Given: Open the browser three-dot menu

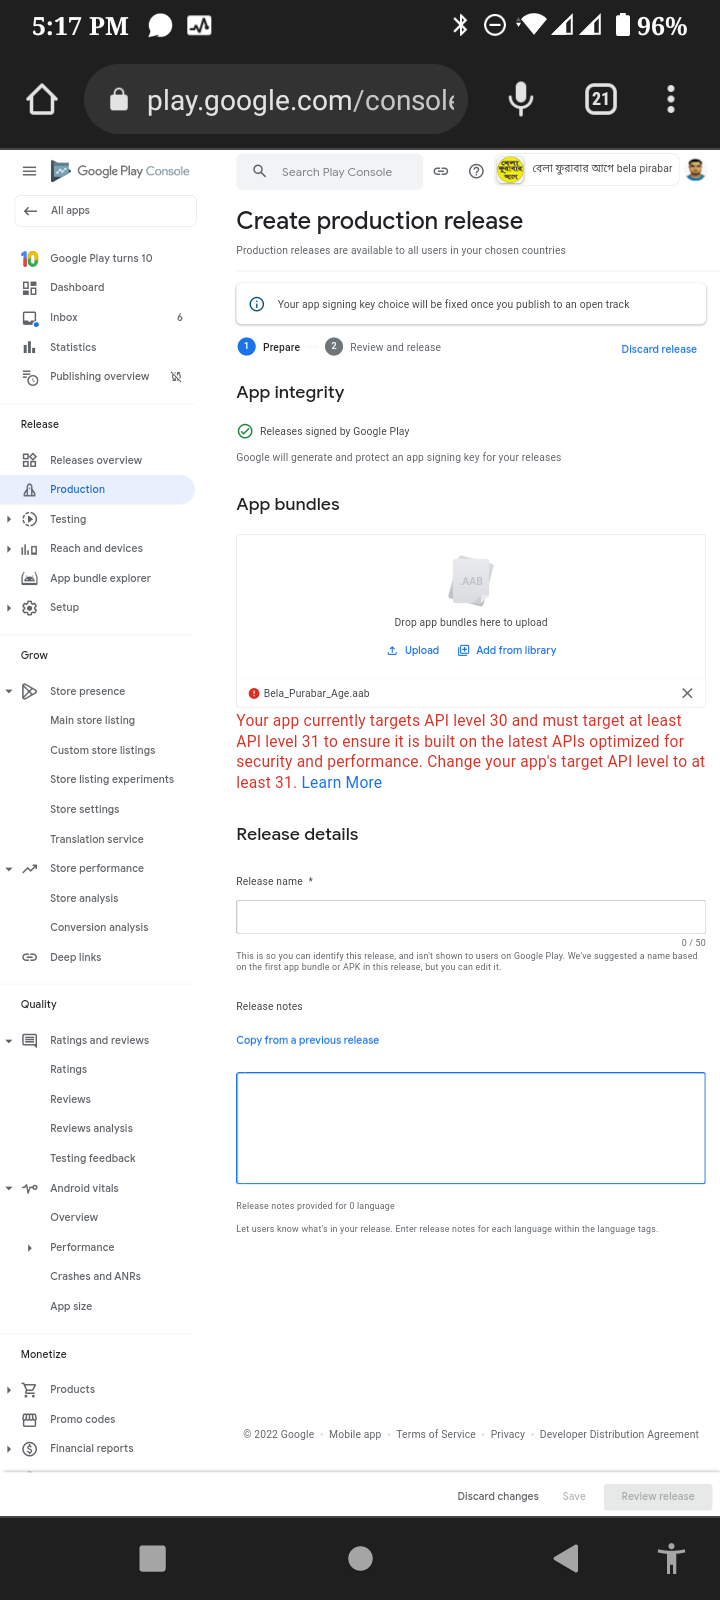Looking at the screenshot, I should (x=671, y=99).
